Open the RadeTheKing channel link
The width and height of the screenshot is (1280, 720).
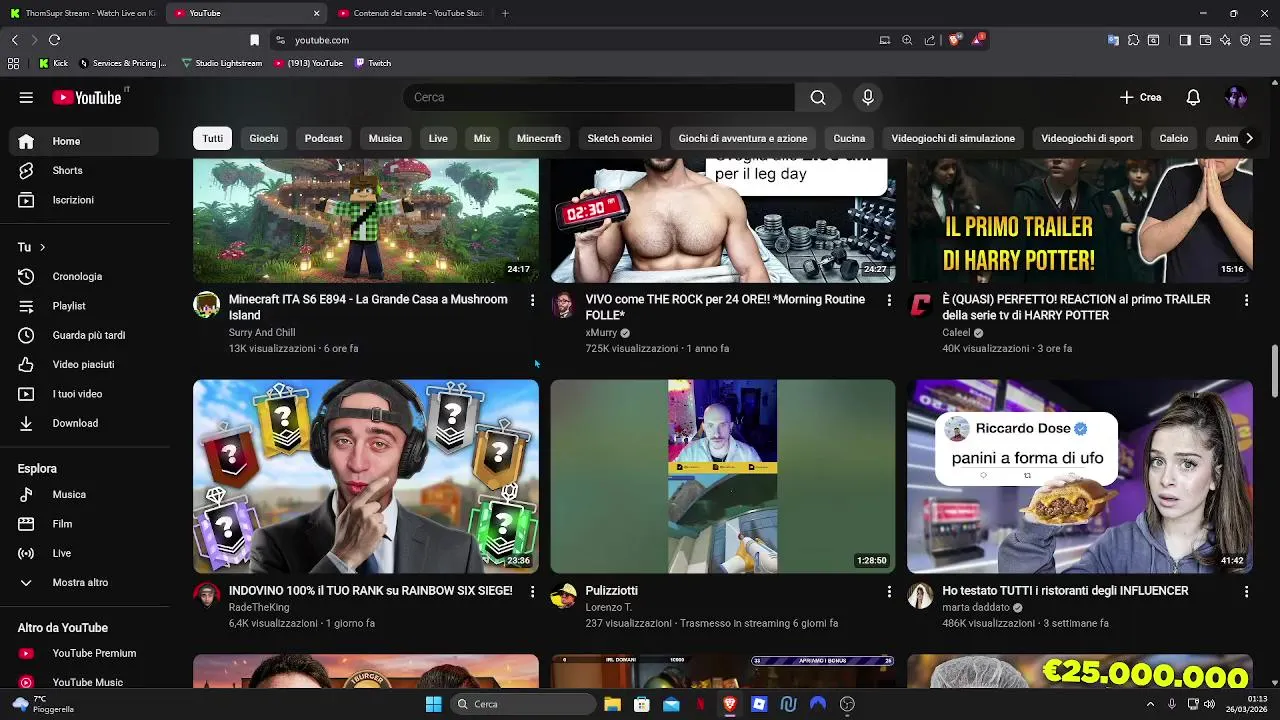[259, 607]
